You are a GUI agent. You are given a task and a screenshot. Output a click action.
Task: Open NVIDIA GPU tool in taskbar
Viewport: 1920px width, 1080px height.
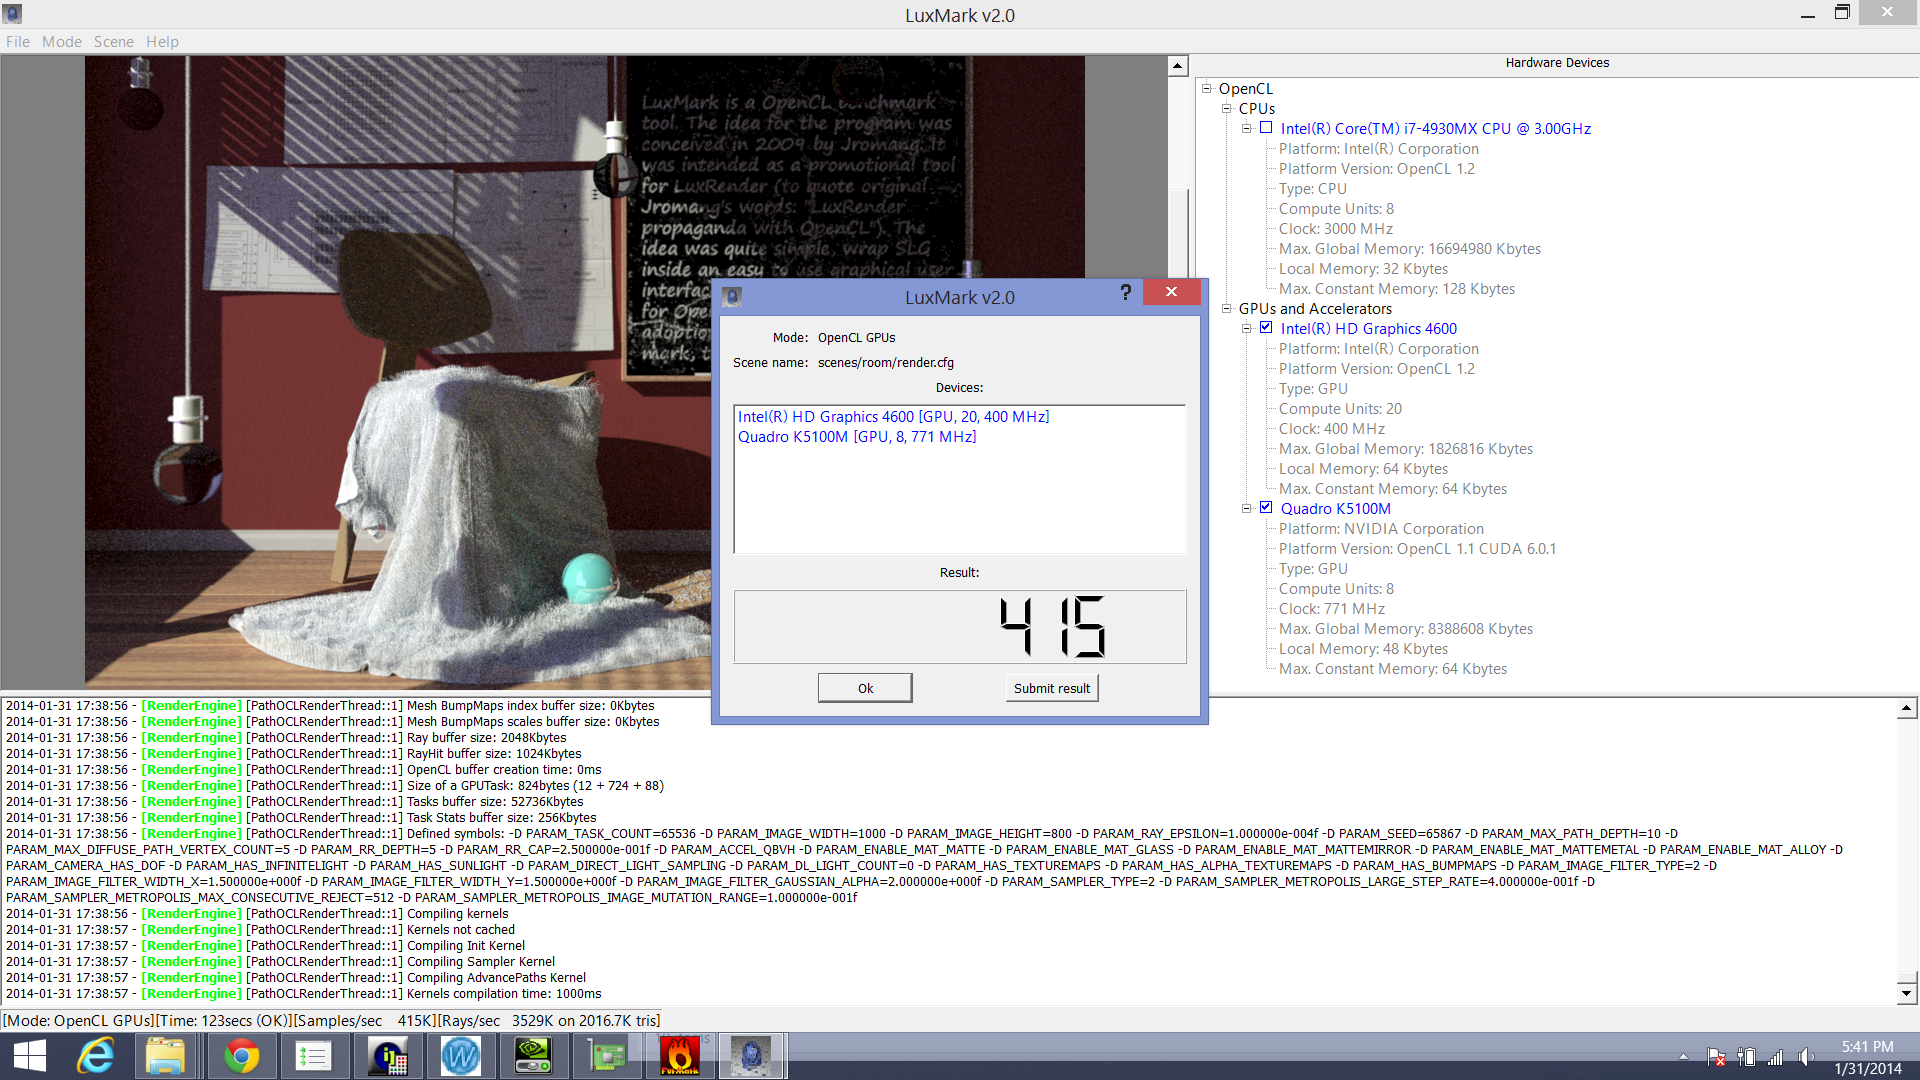(x=533, y=1056)
